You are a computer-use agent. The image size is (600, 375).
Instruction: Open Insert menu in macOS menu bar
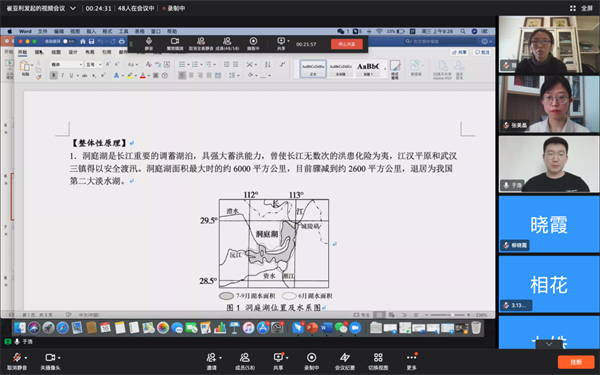pos(91,31)
